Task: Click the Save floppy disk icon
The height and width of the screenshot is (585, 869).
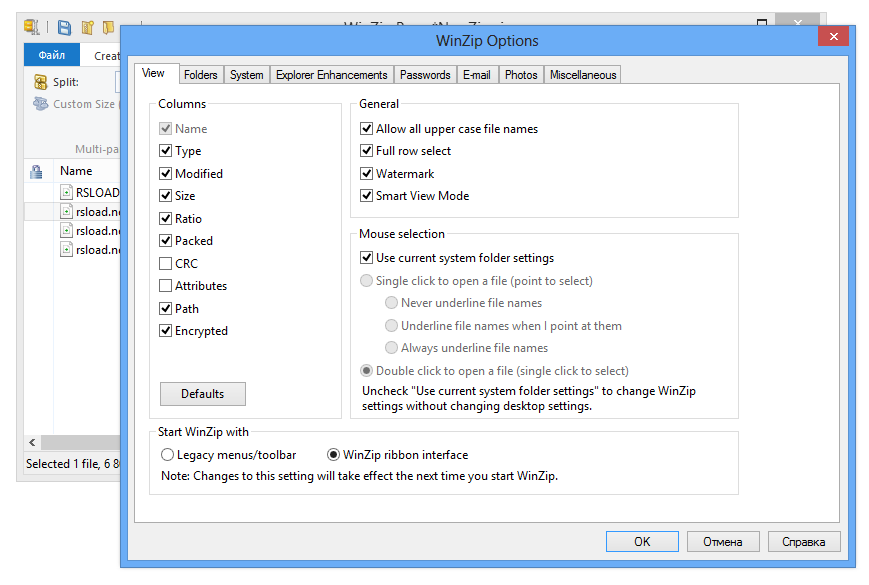Action: click(64, 27)
